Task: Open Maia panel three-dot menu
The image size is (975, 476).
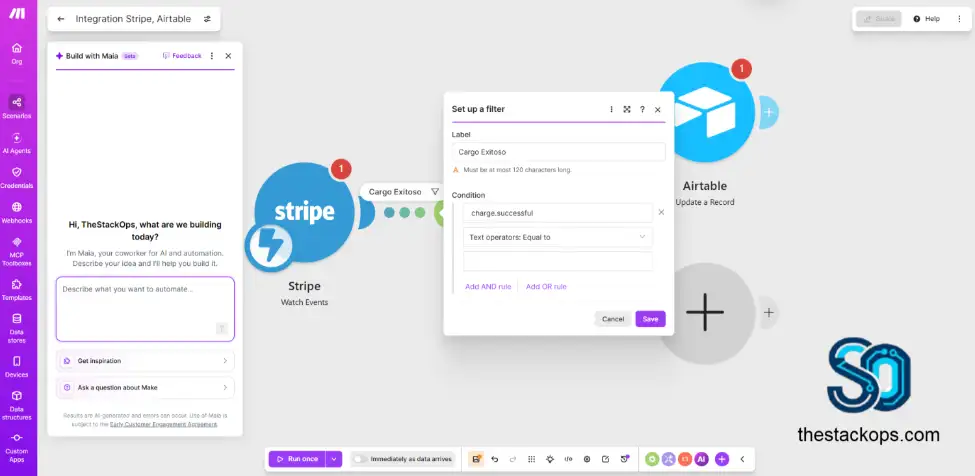Action: pos(212,56)
